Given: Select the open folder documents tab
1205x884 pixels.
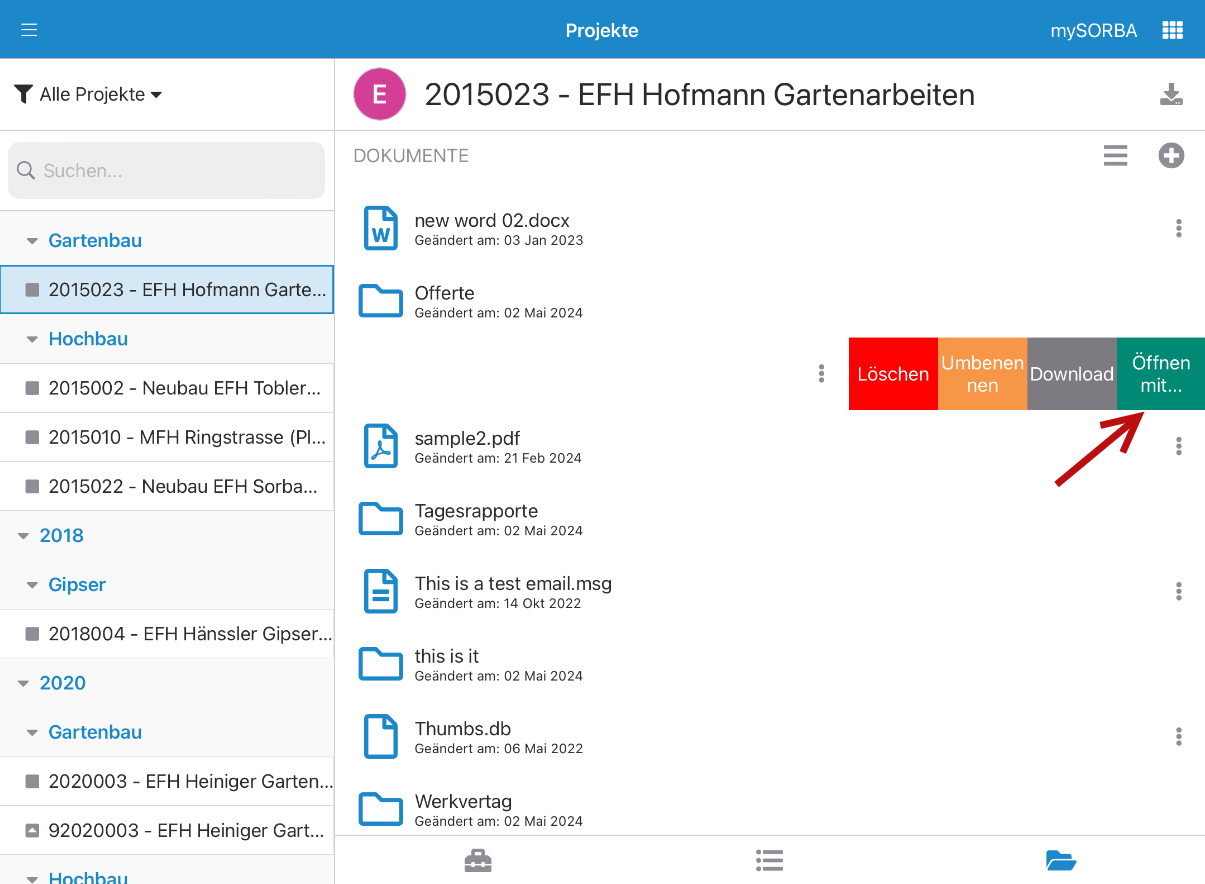Looking at the screenshot, I should point(1060,860).
